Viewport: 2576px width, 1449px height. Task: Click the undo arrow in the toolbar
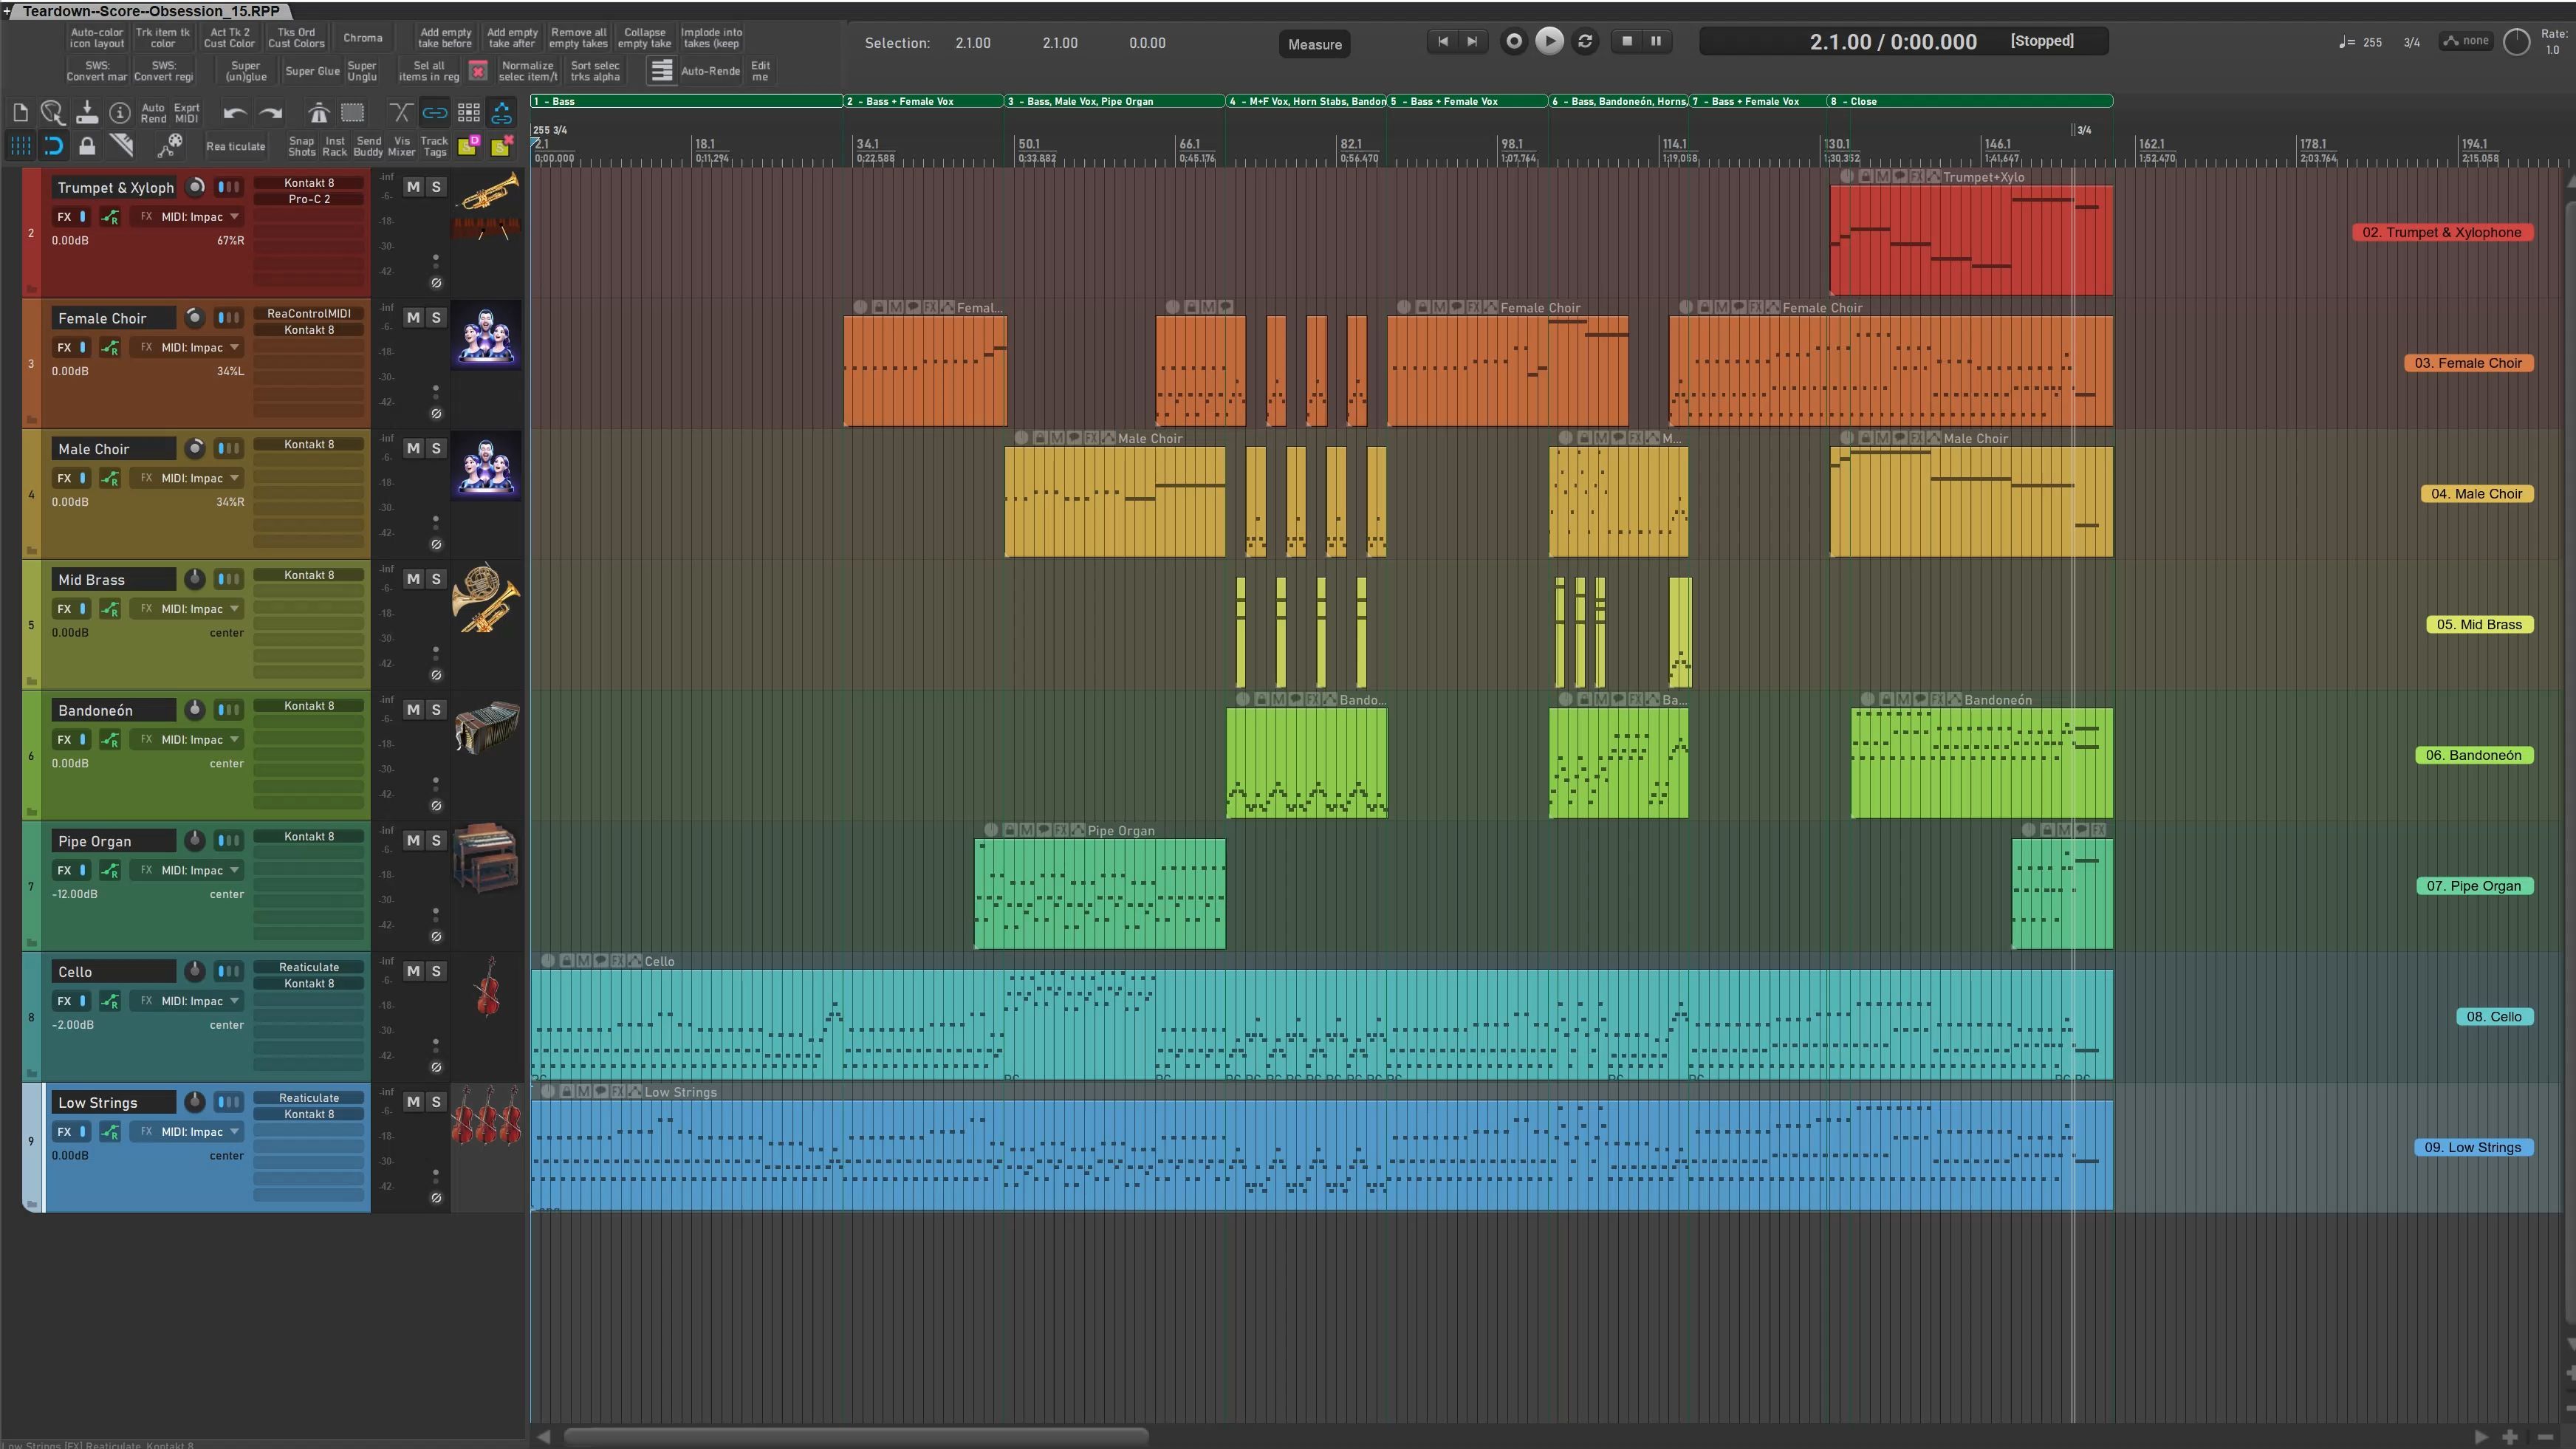click(235, 113)
